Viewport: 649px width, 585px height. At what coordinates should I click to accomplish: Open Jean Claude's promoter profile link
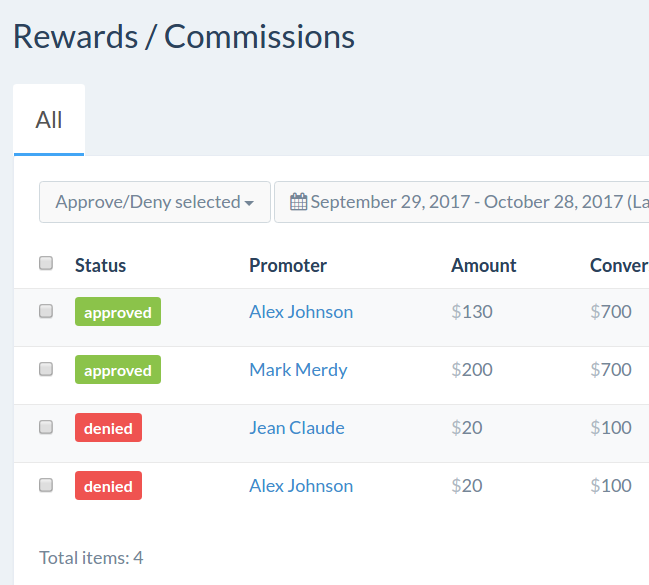pyautogui.click(x=297, y=428)
